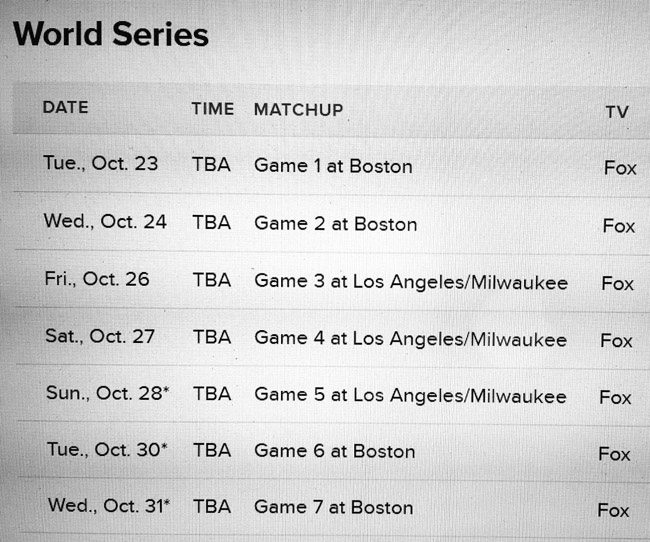Image resolution: width=650 pixels, height=542 pixels.
Task: Select the Tue., Oct. 23 date
Action: point(101,163)
